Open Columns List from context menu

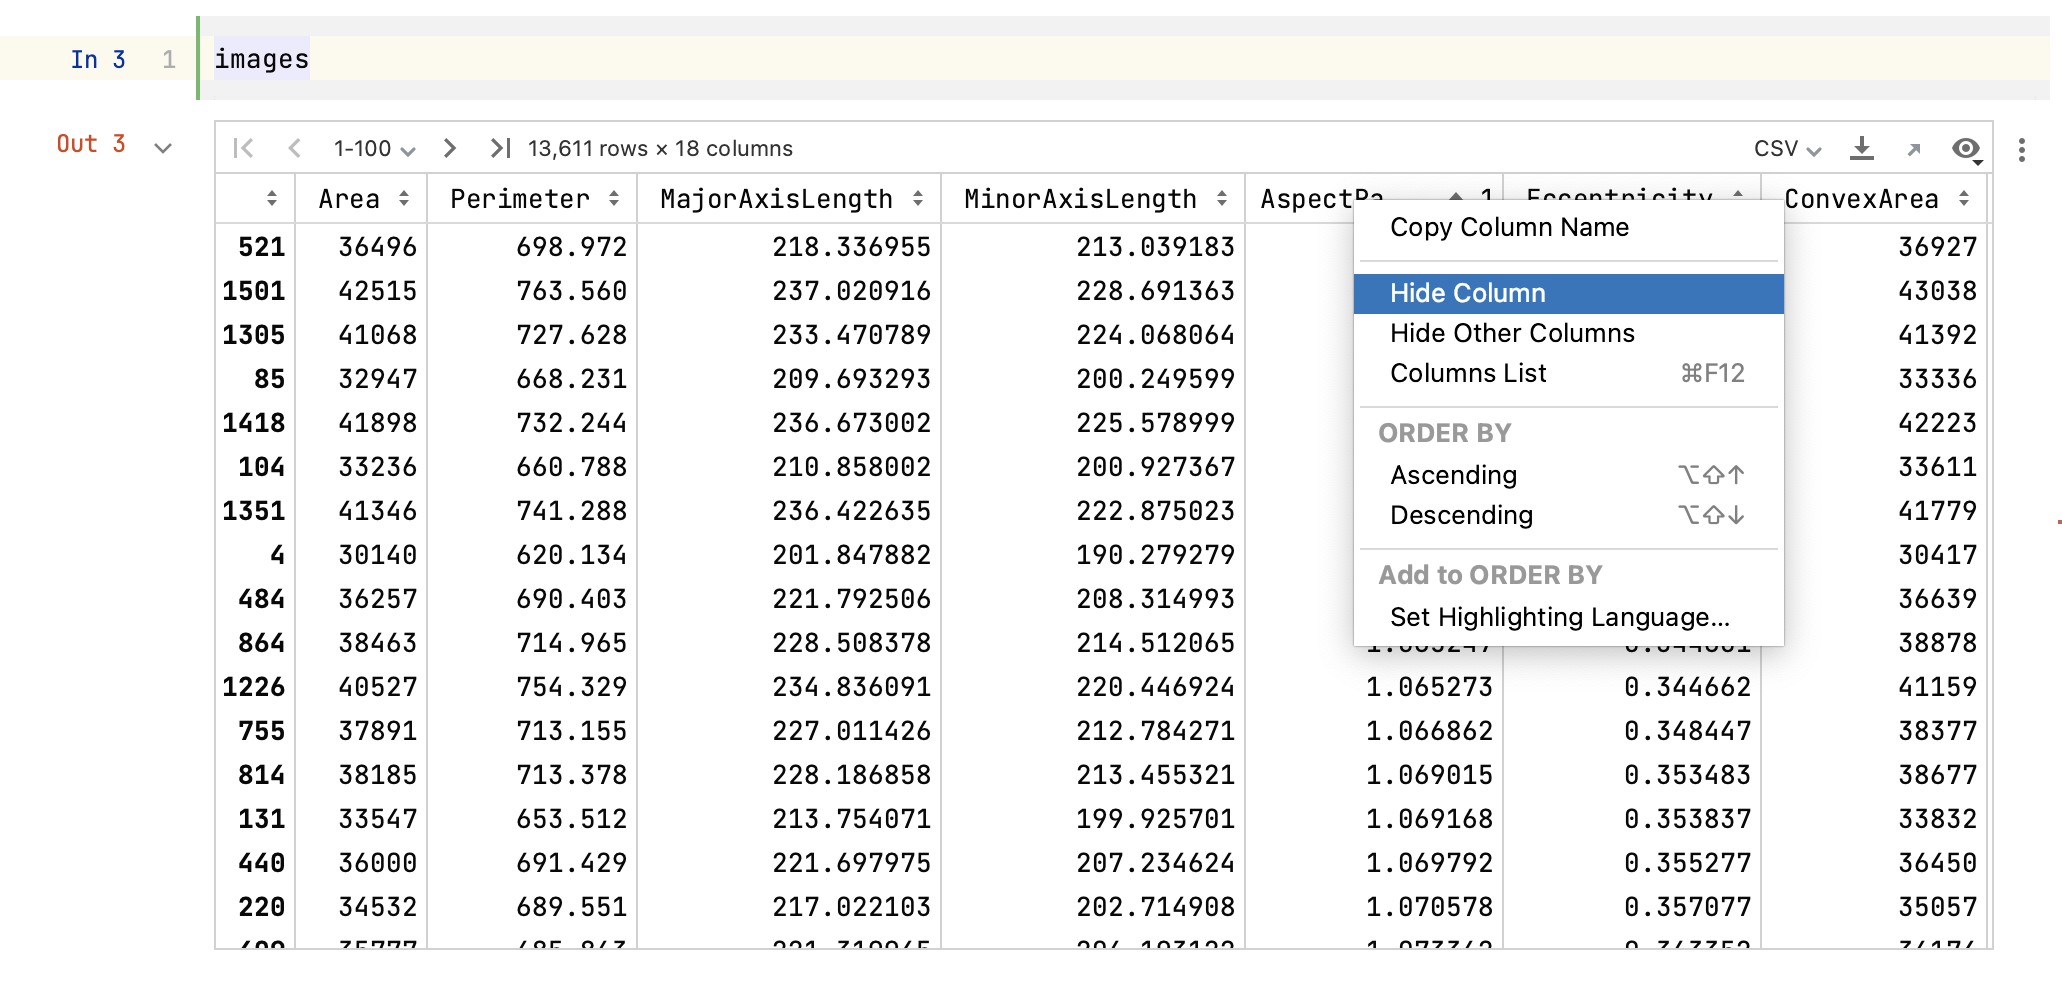(1568, 373)
